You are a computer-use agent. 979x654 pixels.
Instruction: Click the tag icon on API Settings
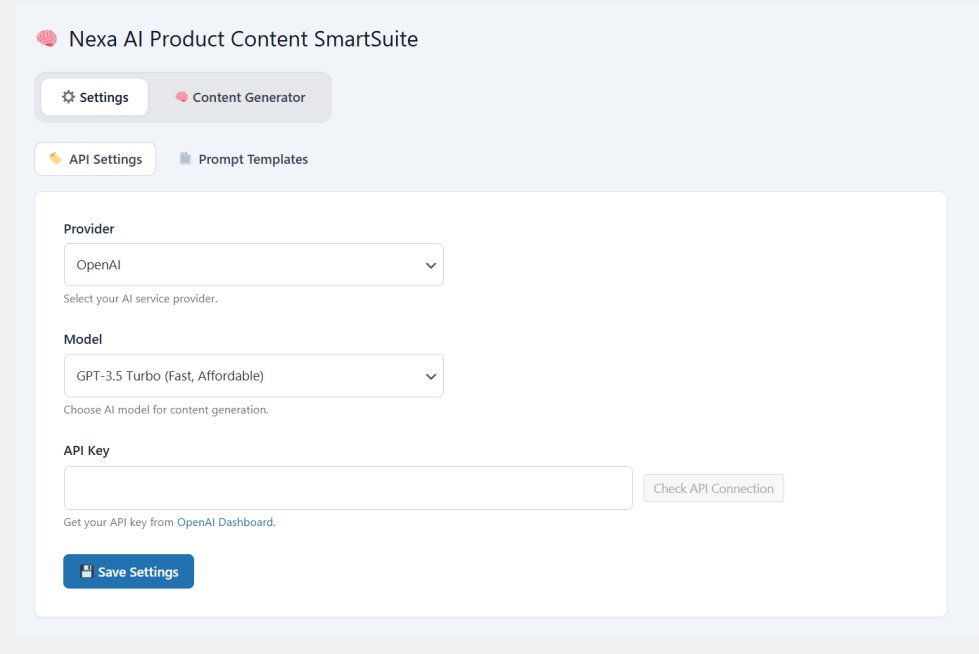(x=56, y=159)
